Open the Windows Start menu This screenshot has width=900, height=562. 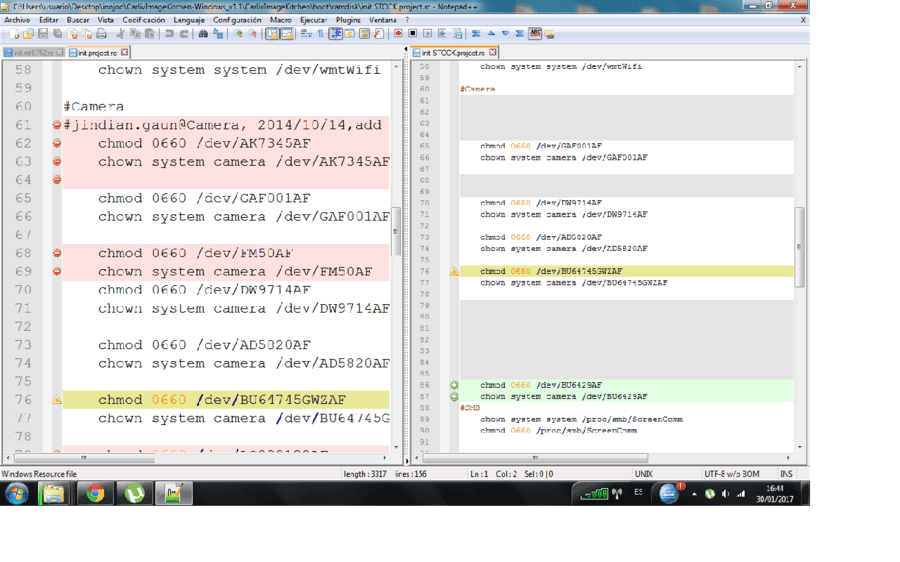[x=17, y=494]
